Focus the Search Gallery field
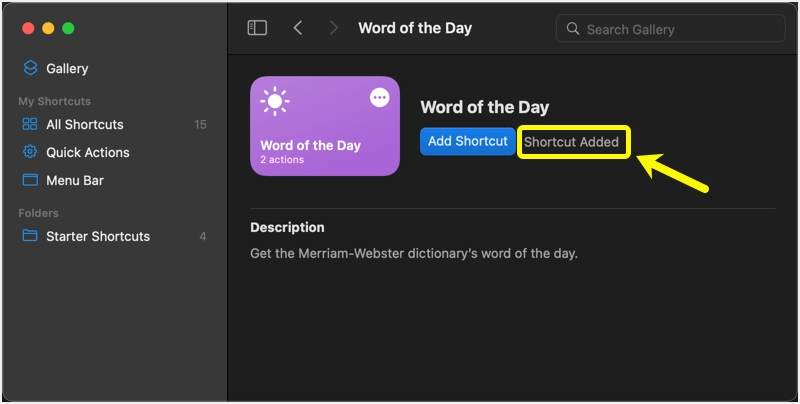Screen dimensions: 800x404 [x=670, y=29]
